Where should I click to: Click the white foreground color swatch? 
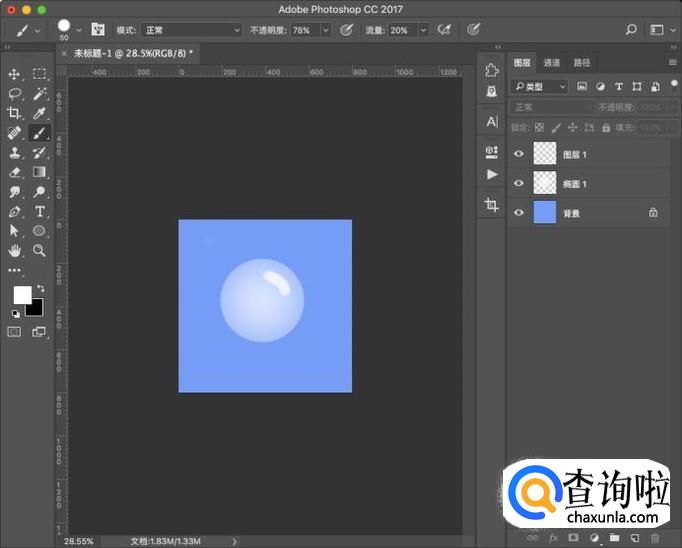[21, 294]
